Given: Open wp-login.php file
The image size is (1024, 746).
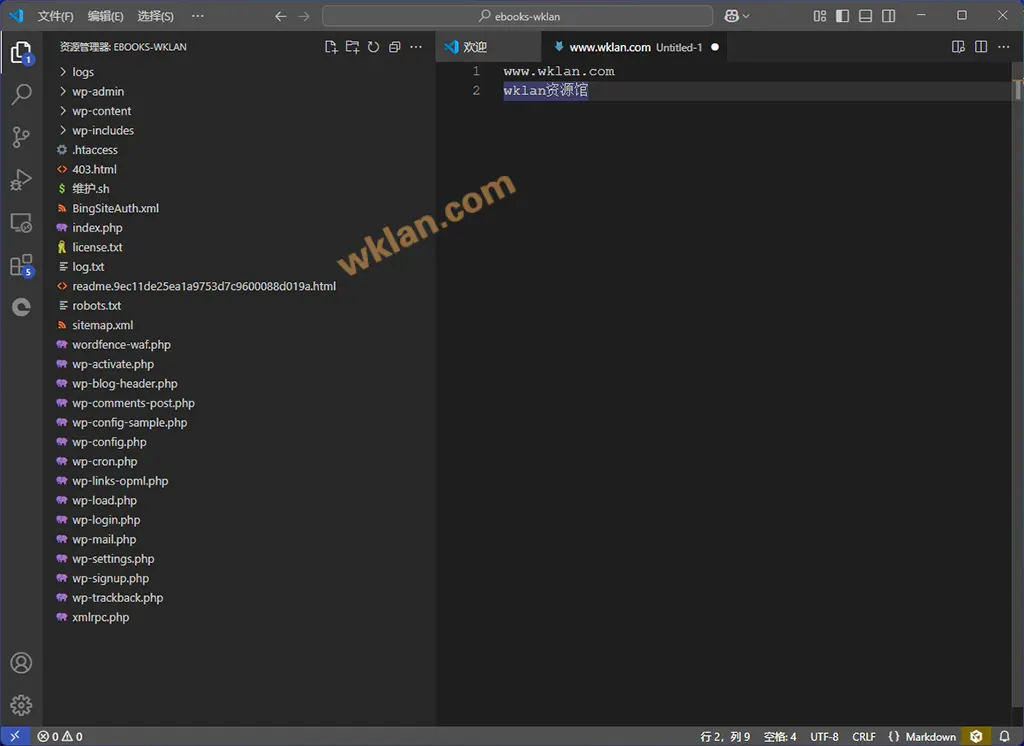Looking at the screenshot, I should click(x=239, y=520).
